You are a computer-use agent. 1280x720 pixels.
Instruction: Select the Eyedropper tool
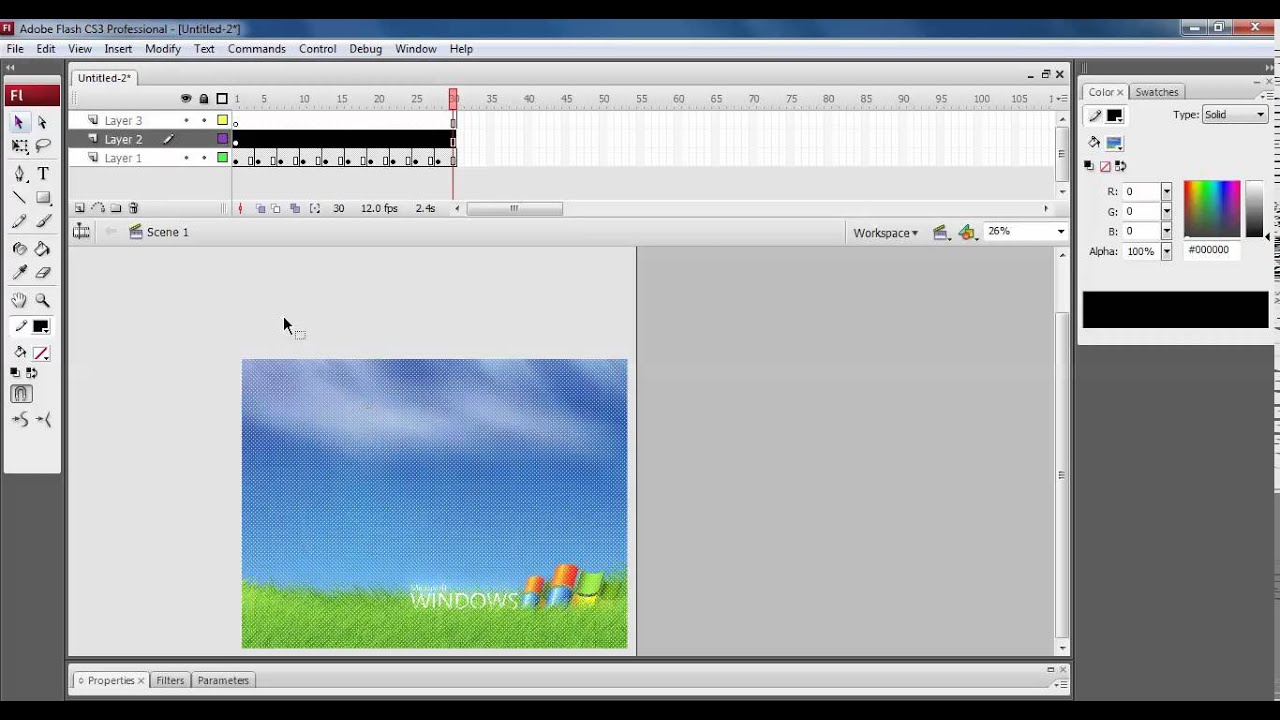(19, 273)
